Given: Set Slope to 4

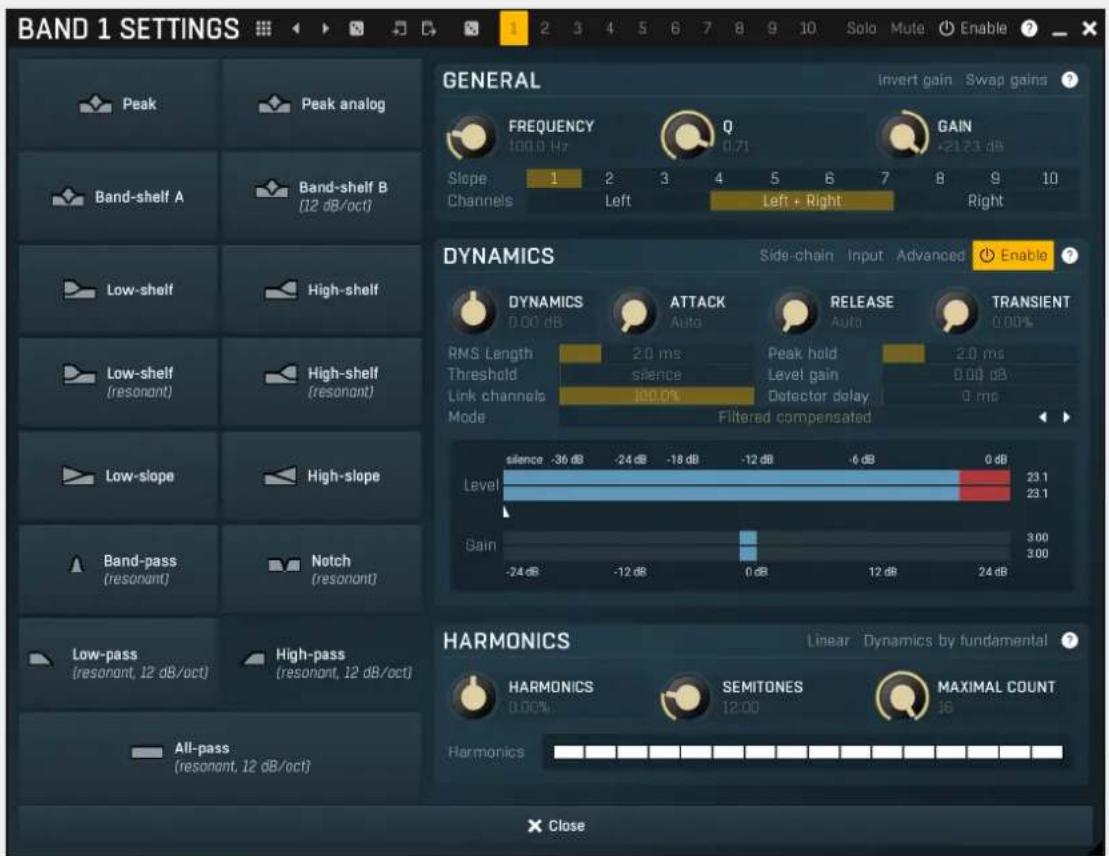Looking at the screenshot, I should (x=719, y=178).
